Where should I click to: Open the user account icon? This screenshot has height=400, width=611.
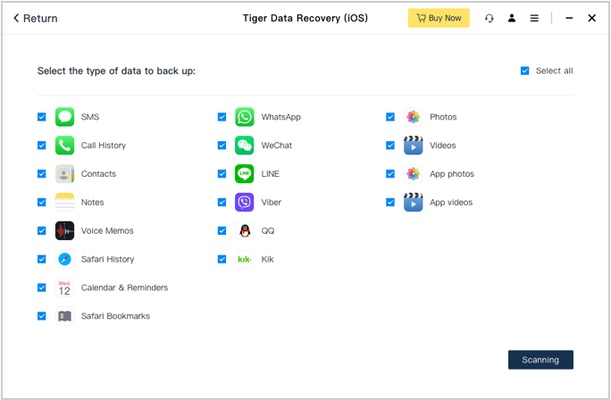[512, 18]
